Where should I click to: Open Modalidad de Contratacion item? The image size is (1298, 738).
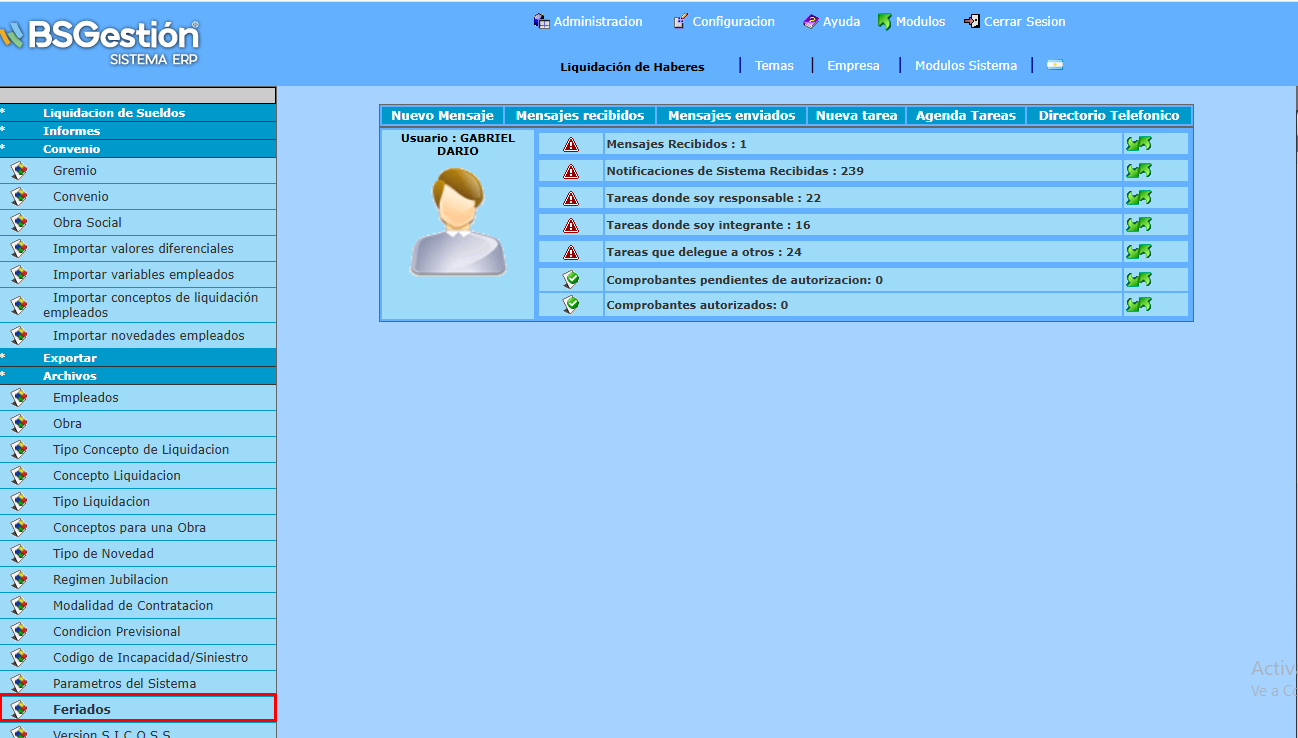[x=133, y=606]
